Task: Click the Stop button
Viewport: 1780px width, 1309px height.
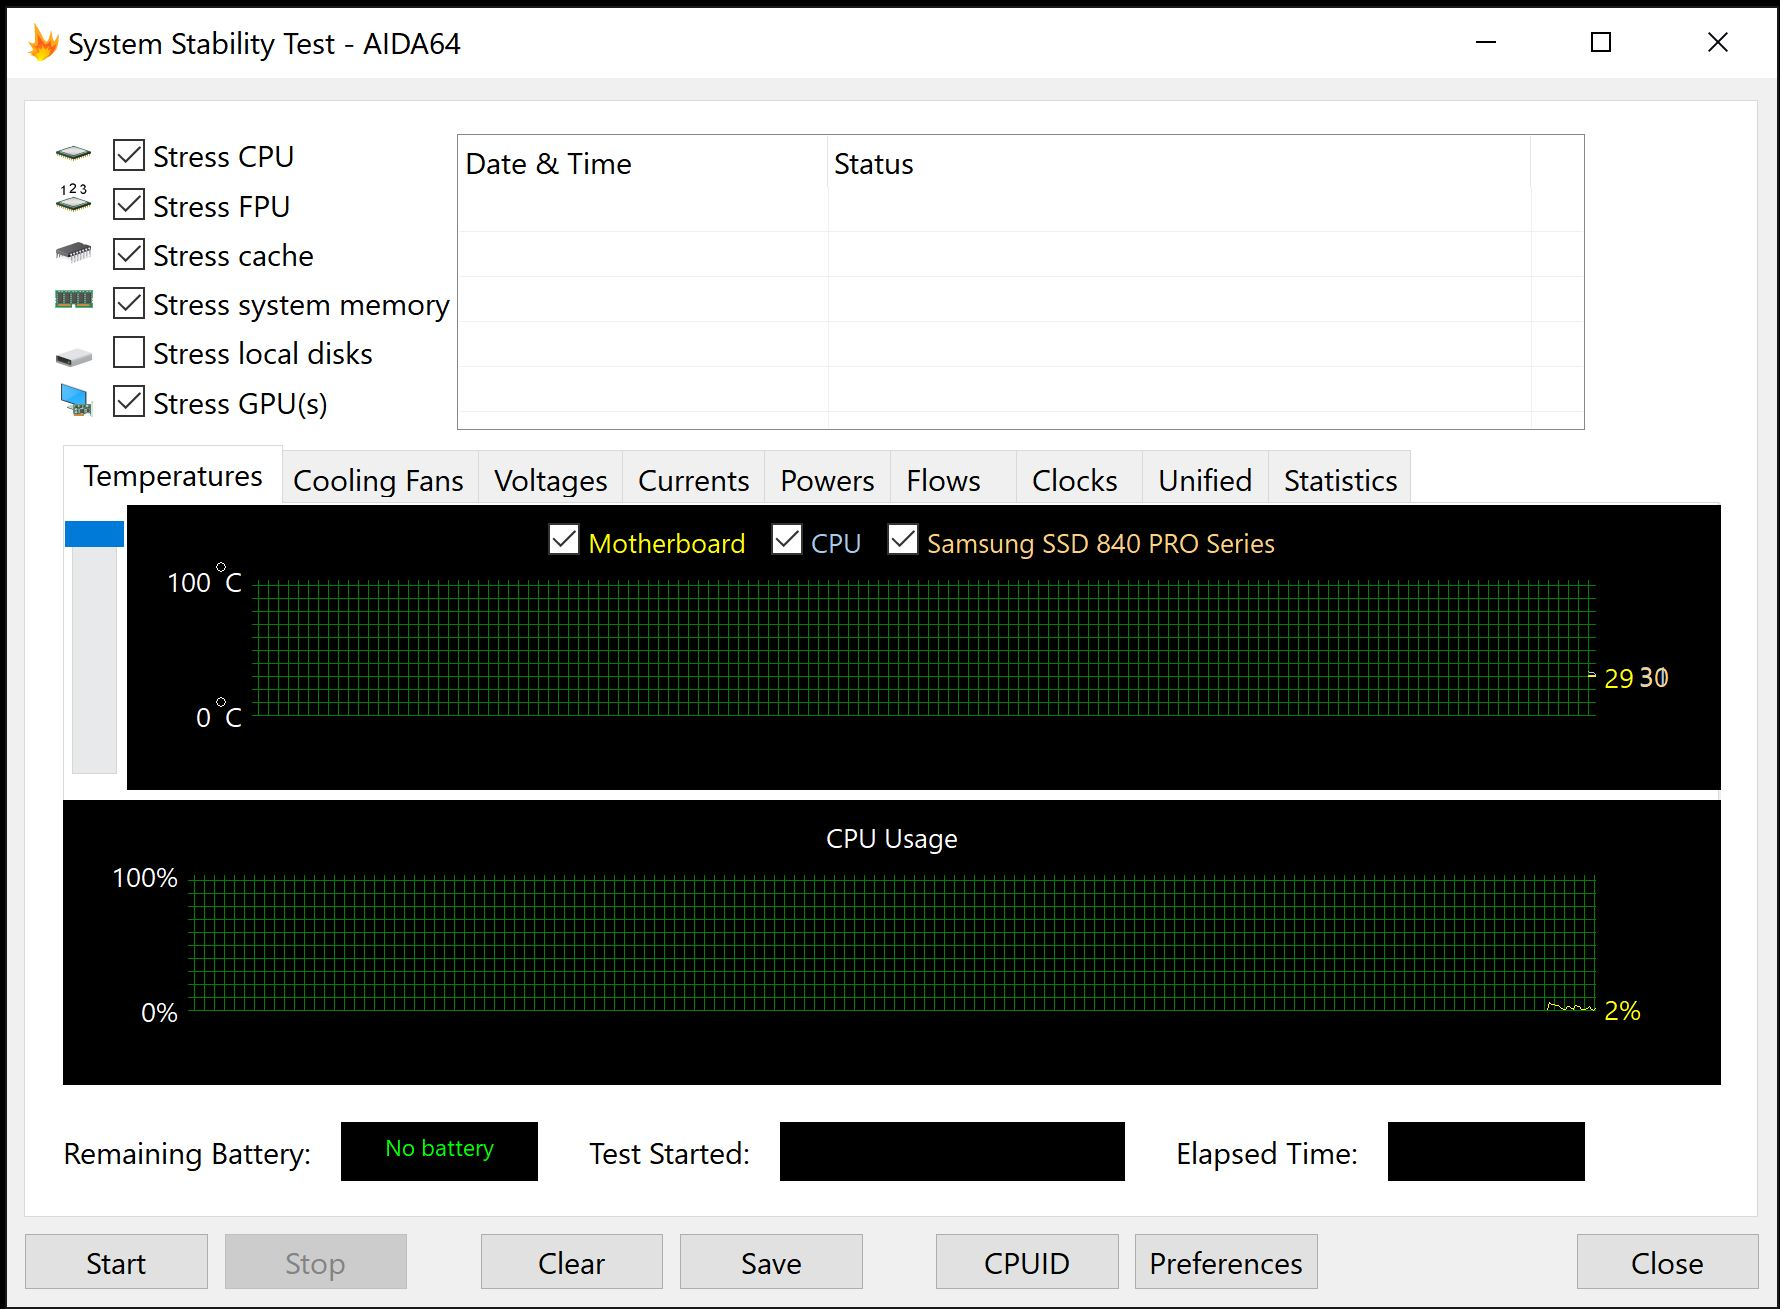Action: tap(316, 1262)
